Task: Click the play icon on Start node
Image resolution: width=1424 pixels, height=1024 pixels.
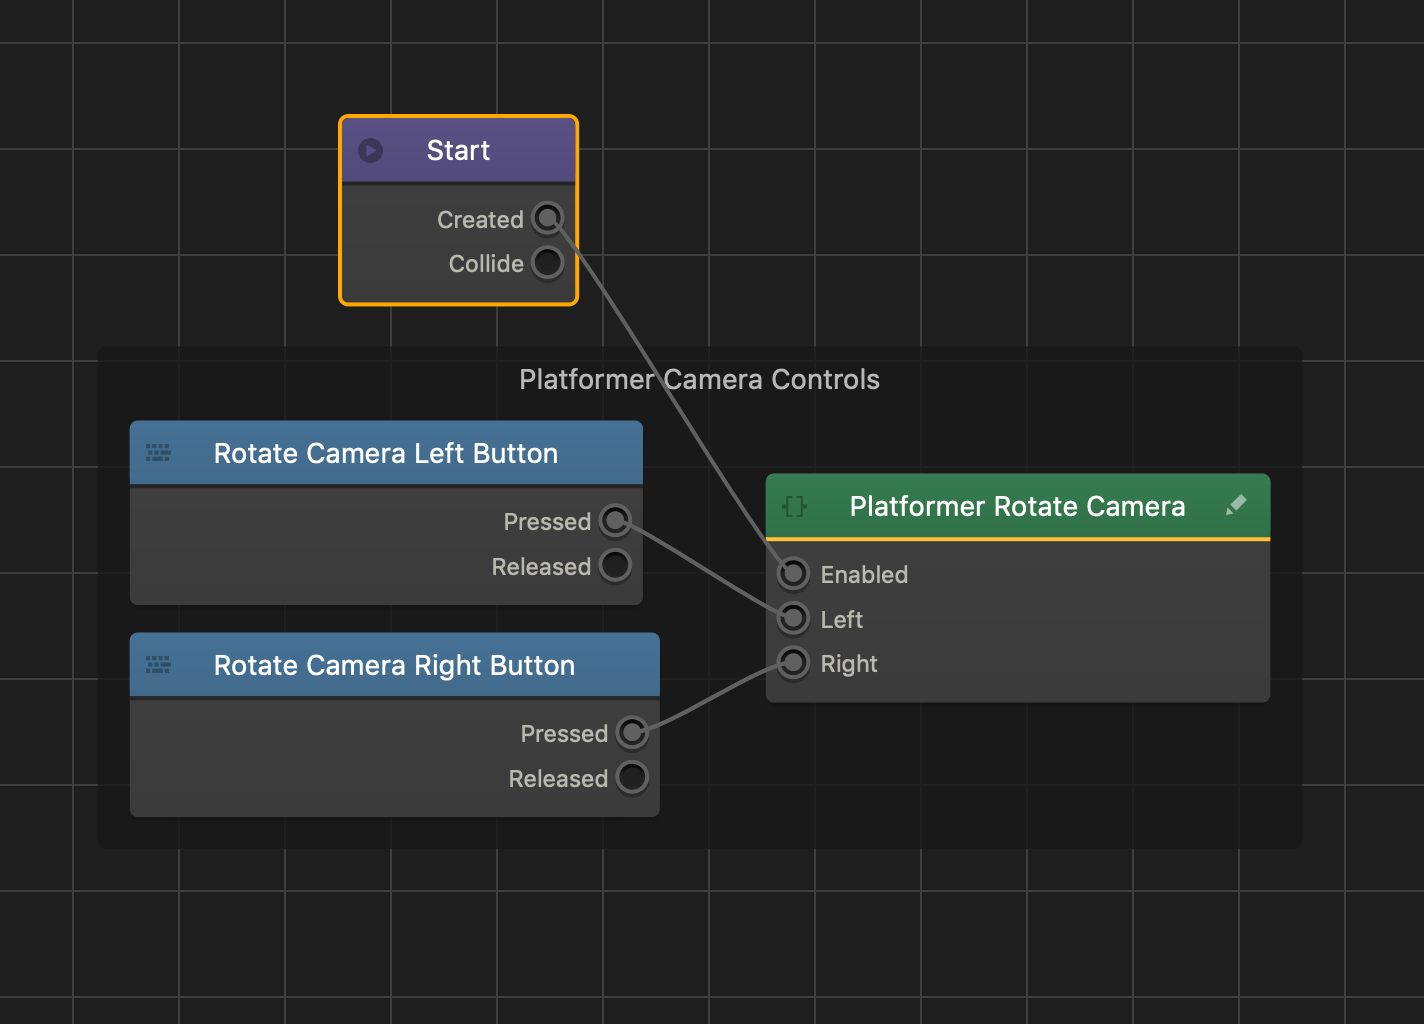Action: pyautogui.click(x=371, y=151)
